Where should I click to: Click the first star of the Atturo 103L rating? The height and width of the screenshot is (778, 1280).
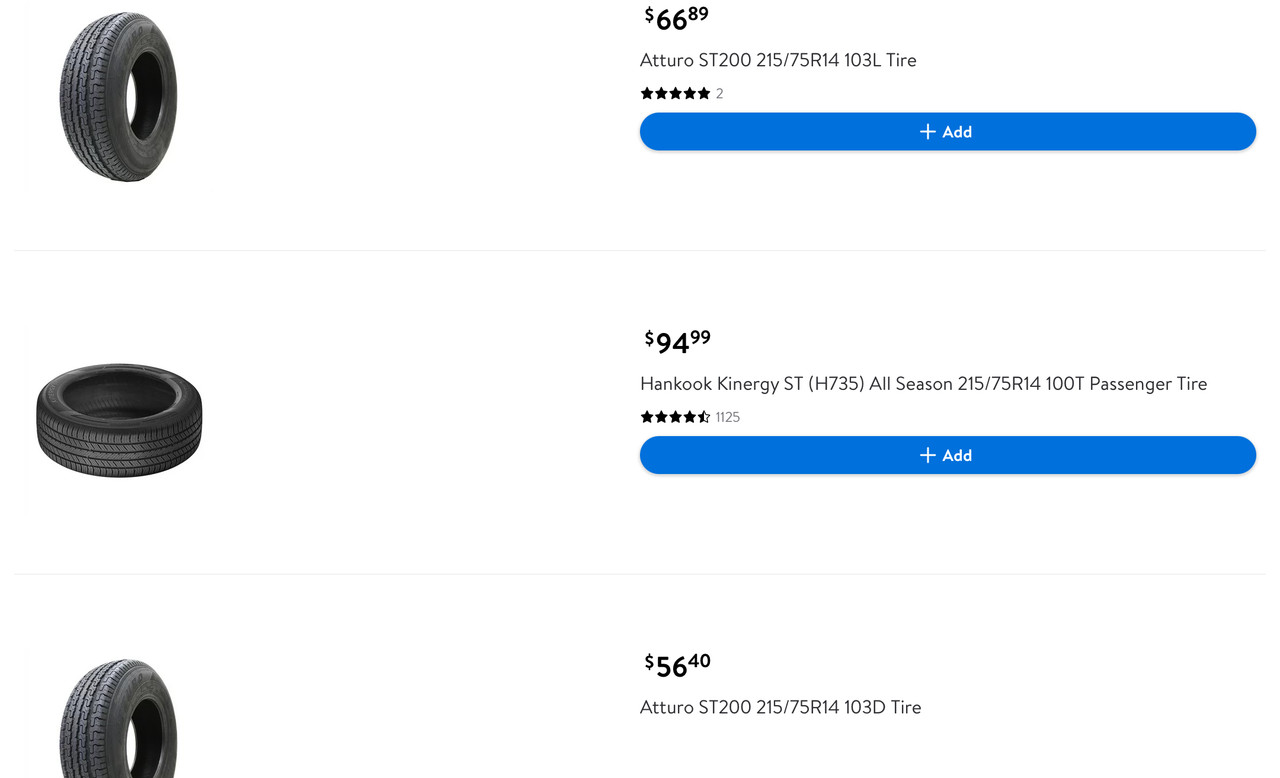click(x=648, y=93)
